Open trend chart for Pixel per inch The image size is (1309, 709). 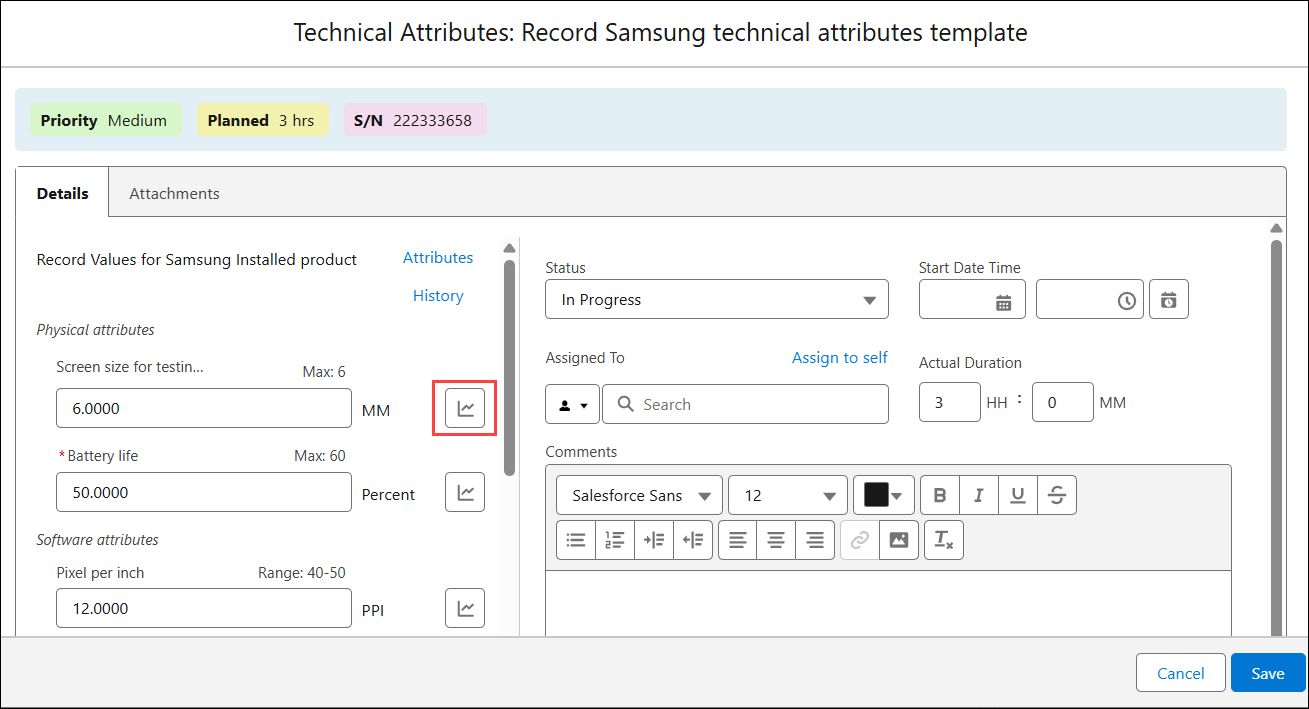465,608
